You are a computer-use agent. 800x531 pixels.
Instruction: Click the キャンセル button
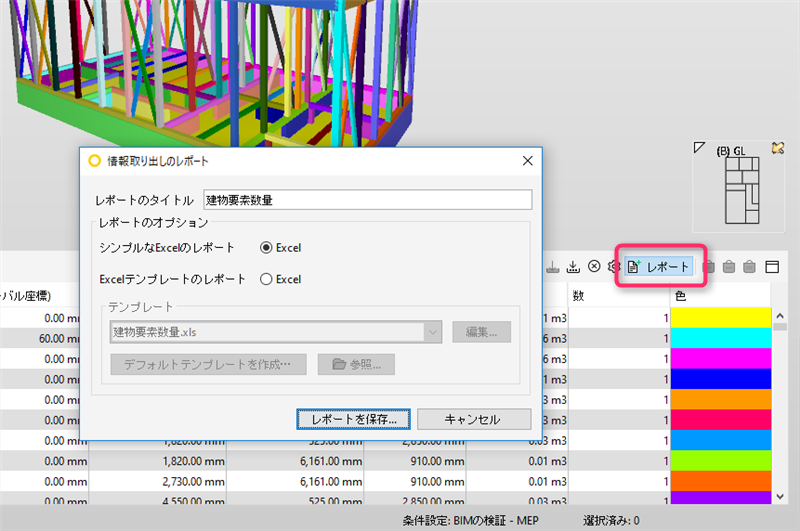(x=474, y=419)
